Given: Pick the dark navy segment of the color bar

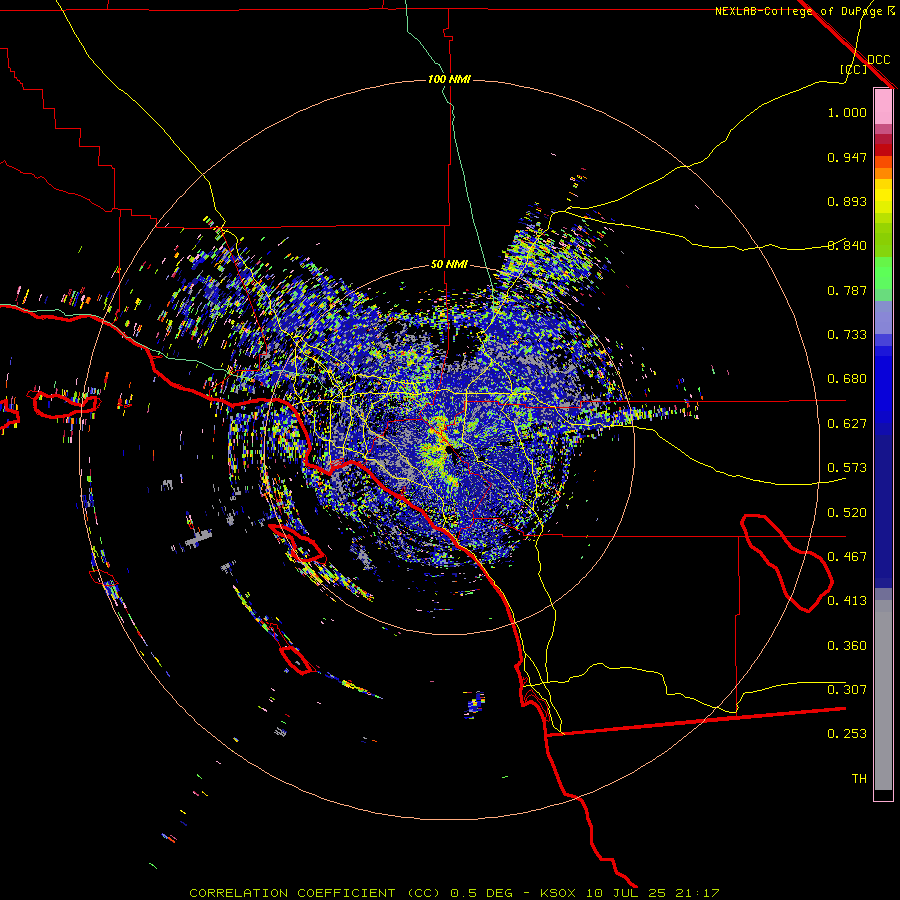Looking at the screenshot, I should coord(883,511).
